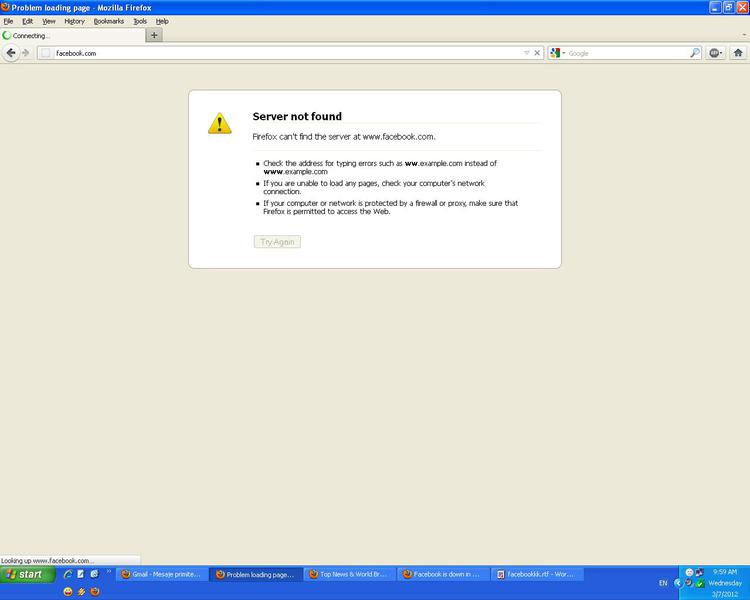Open the History menu

pos(75,21)
